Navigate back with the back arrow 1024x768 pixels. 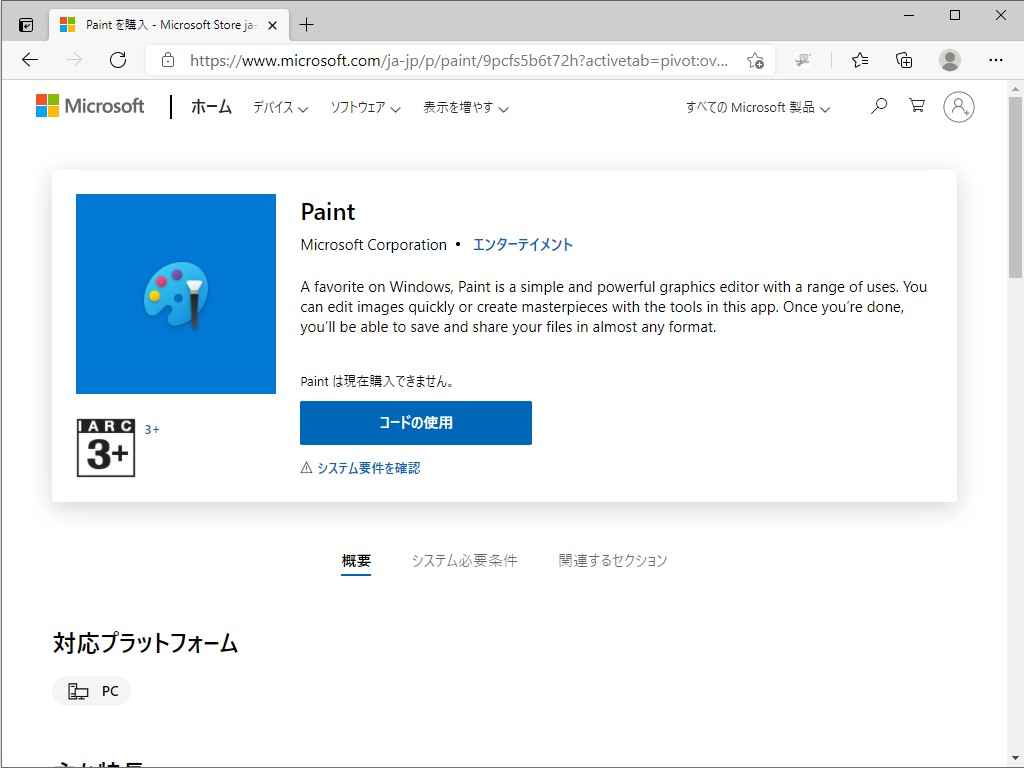click(29, 60)
